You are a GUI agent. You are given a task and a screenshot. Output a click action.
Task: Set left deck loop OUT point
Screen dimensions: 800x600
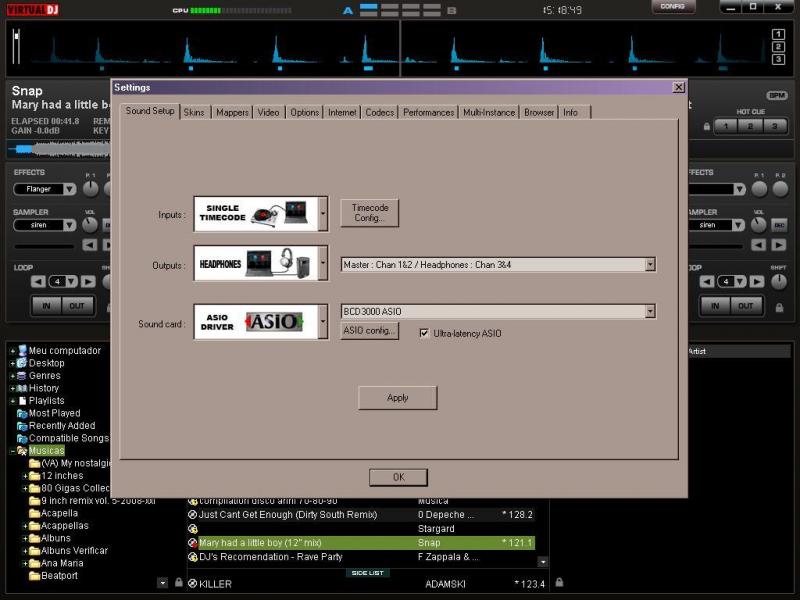pyautogui.click(x=77, y=306)
